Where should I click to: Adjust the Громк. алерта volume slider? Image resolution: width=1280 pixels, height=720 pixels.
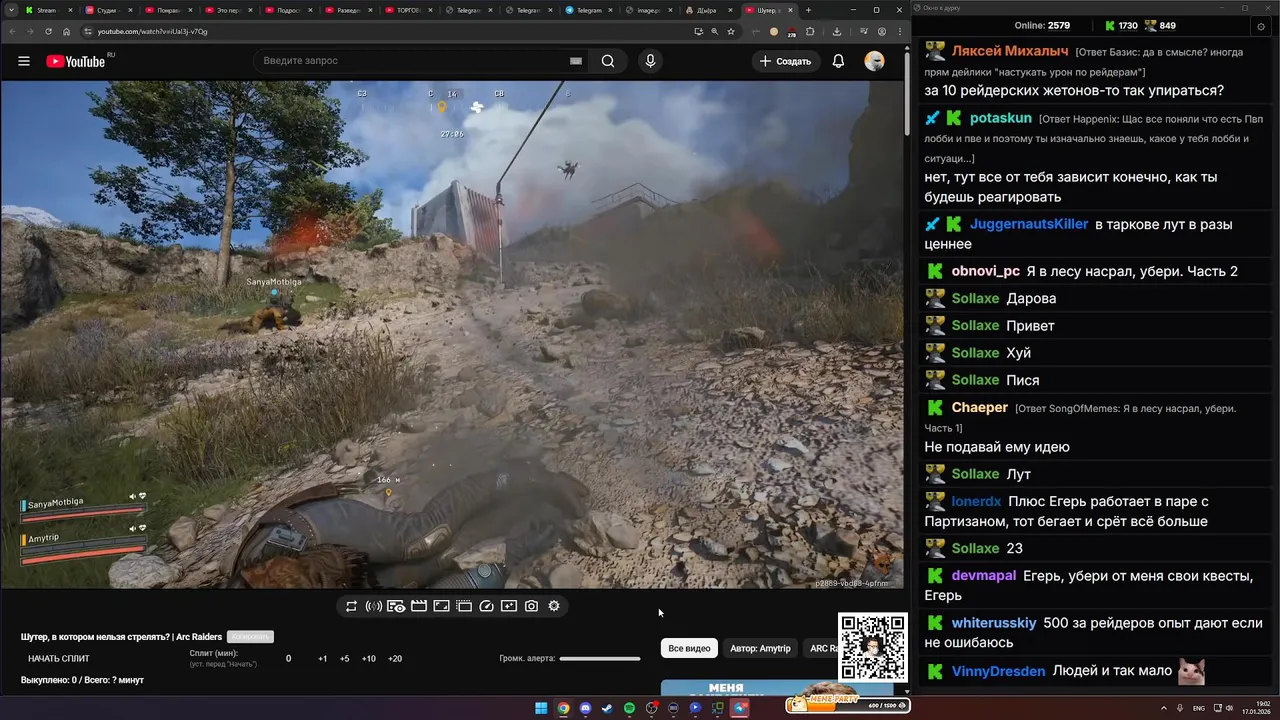(600, 659)
